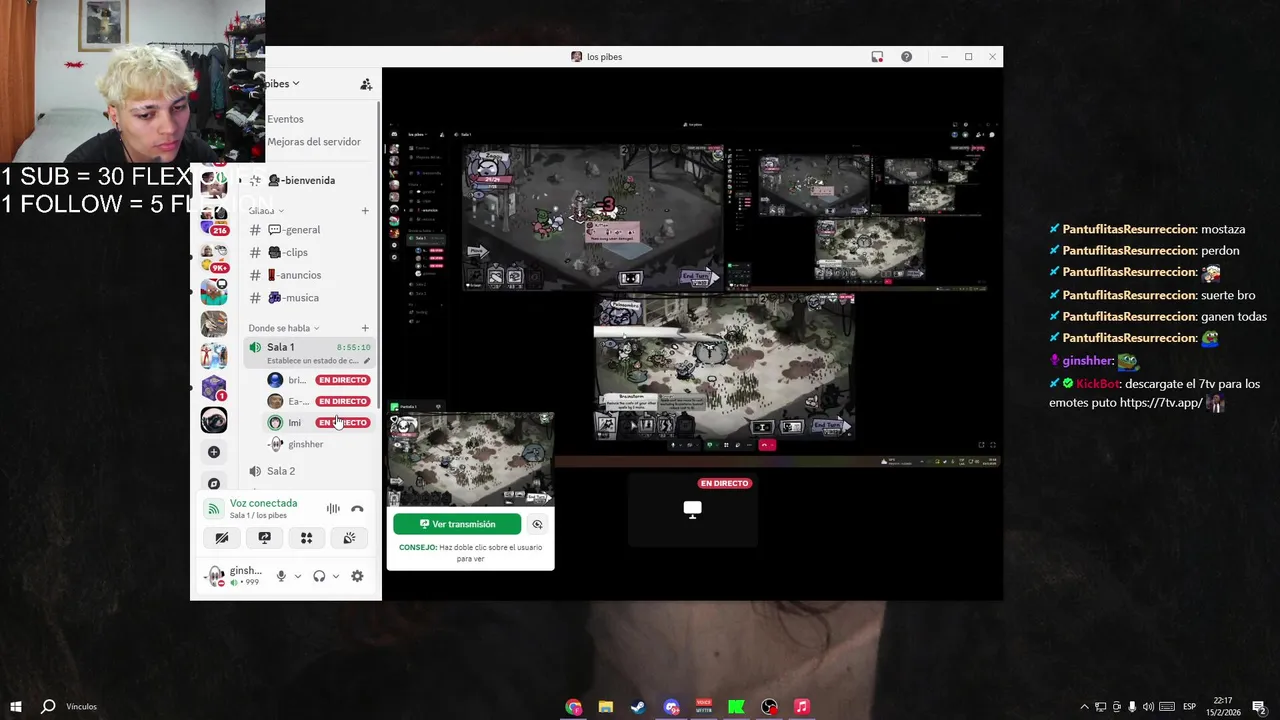Open discover servers compass icon

(x=214, y=484)
